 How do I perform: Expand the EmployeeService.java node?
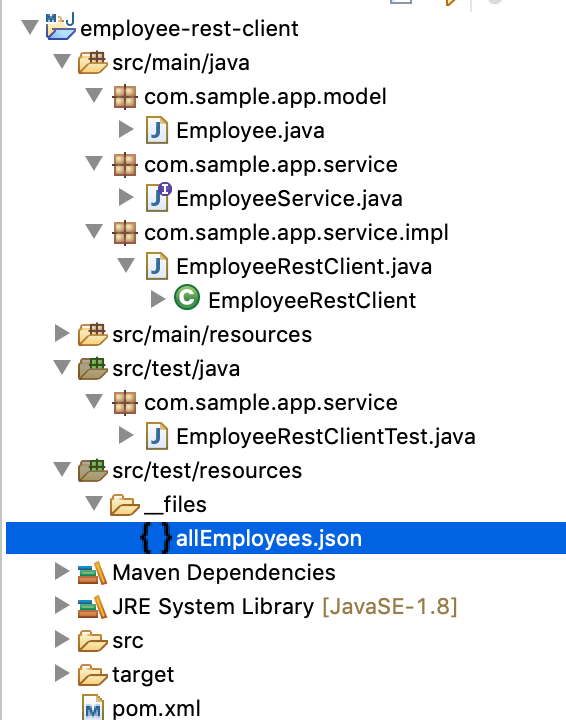[126, 197]
